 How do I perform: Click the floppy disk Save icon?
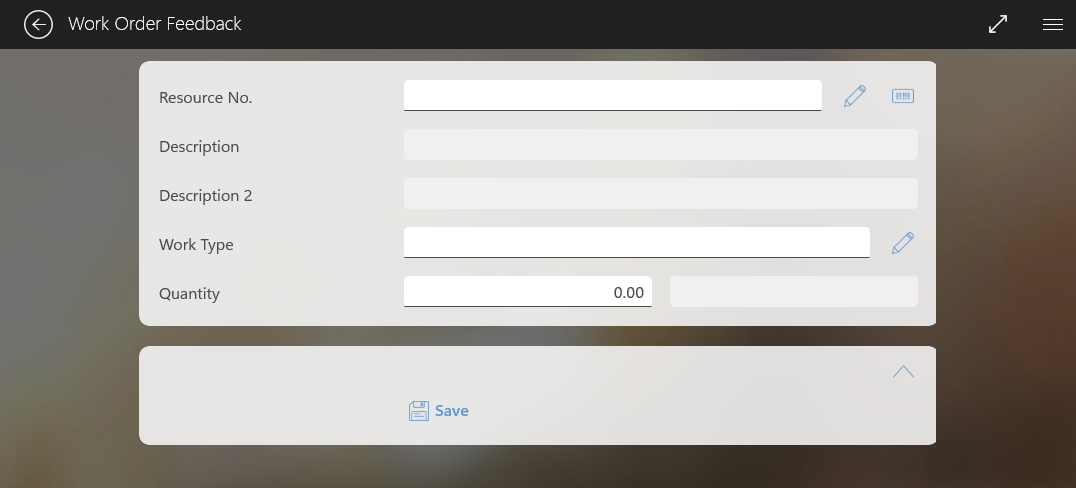point(419,410)
